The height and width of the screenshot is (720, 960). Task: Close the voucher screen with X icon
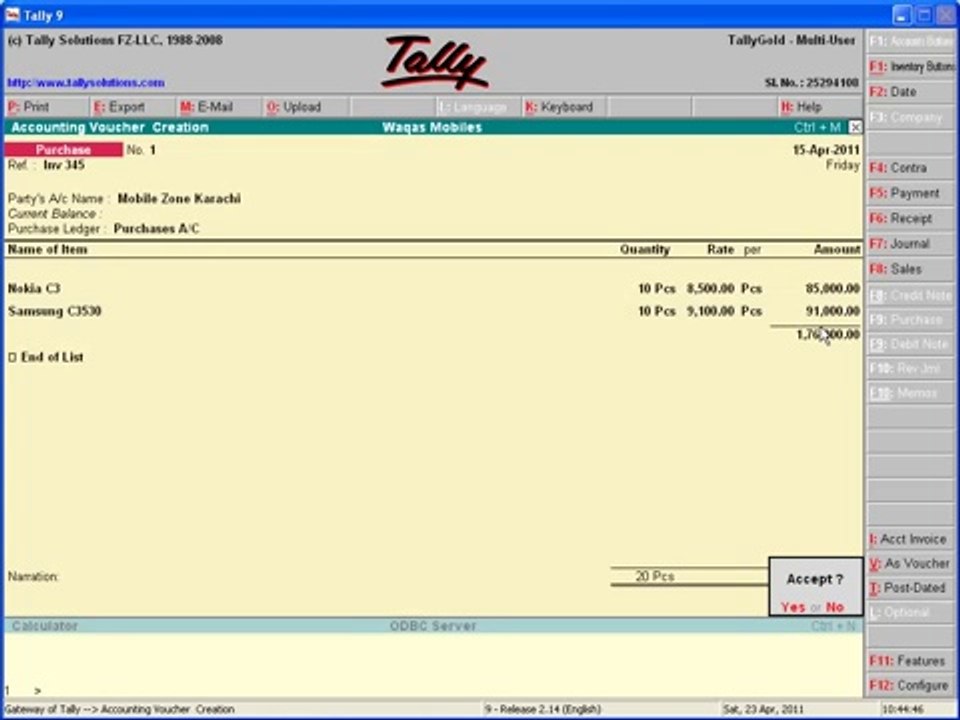tap(855, 127)
